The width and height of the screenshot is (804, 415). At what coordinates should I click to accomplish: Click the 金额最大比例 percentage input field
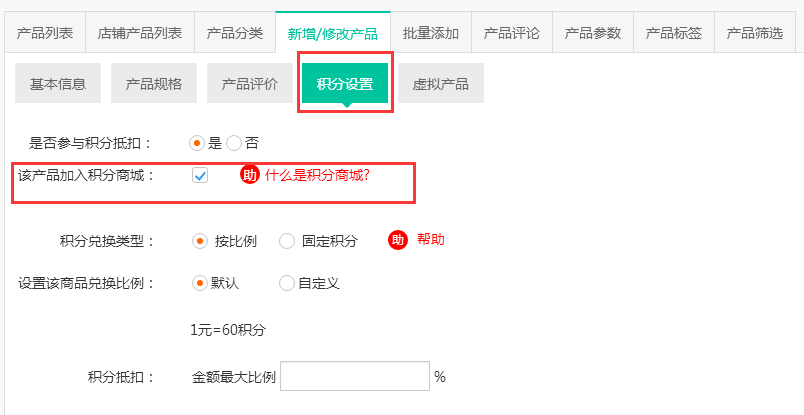click(355, 377)
